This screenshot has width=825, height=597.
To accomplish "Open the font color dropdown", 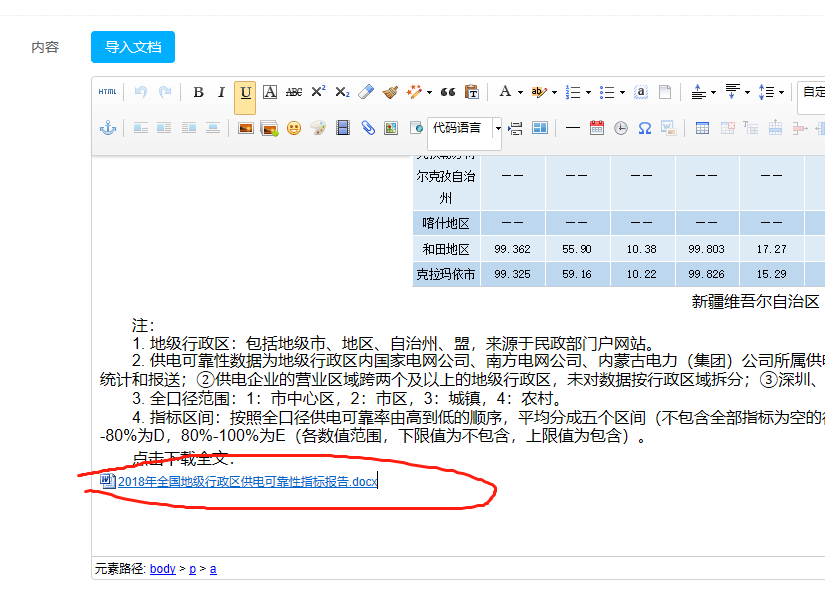I will click(520, 92).
